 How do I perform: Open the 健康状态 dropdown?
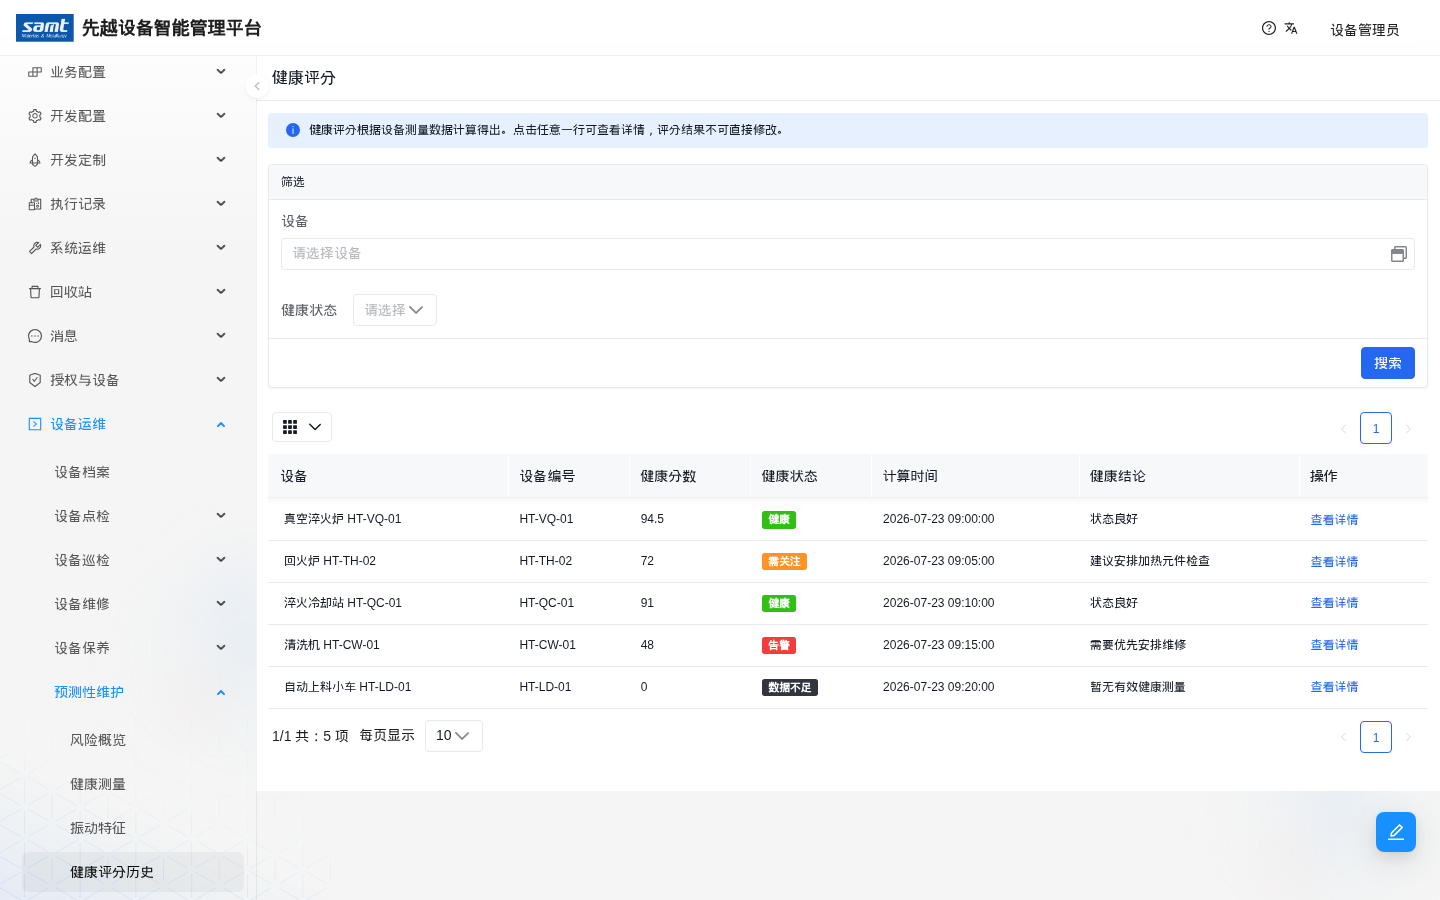[x=395, y=310]
